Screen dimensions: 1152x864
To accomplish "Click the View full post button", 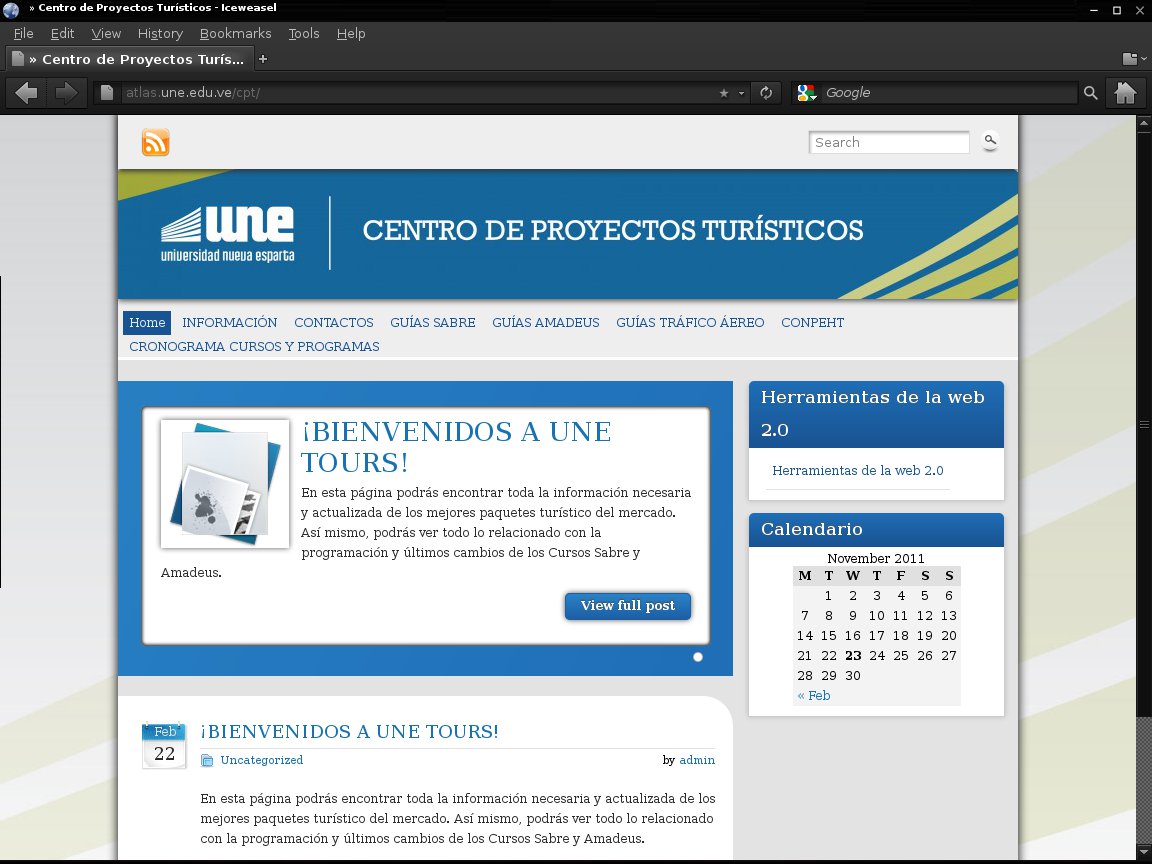I will click(x=628, y=606).
